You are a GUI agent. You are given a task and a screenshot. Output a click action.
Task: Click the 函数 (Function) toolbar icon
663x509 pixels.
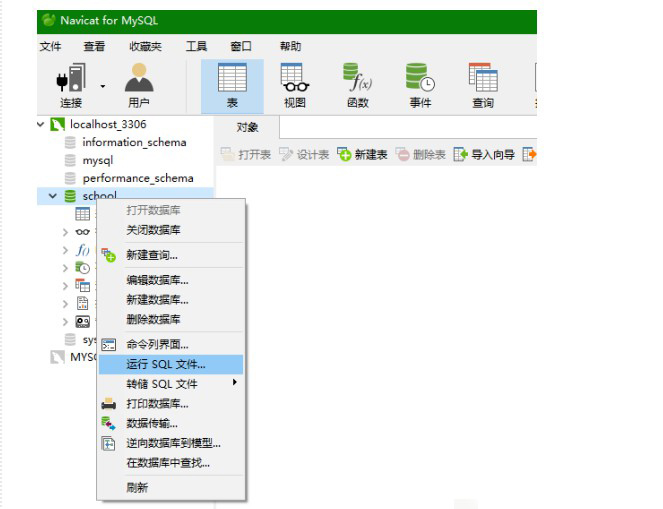(357, 84)
